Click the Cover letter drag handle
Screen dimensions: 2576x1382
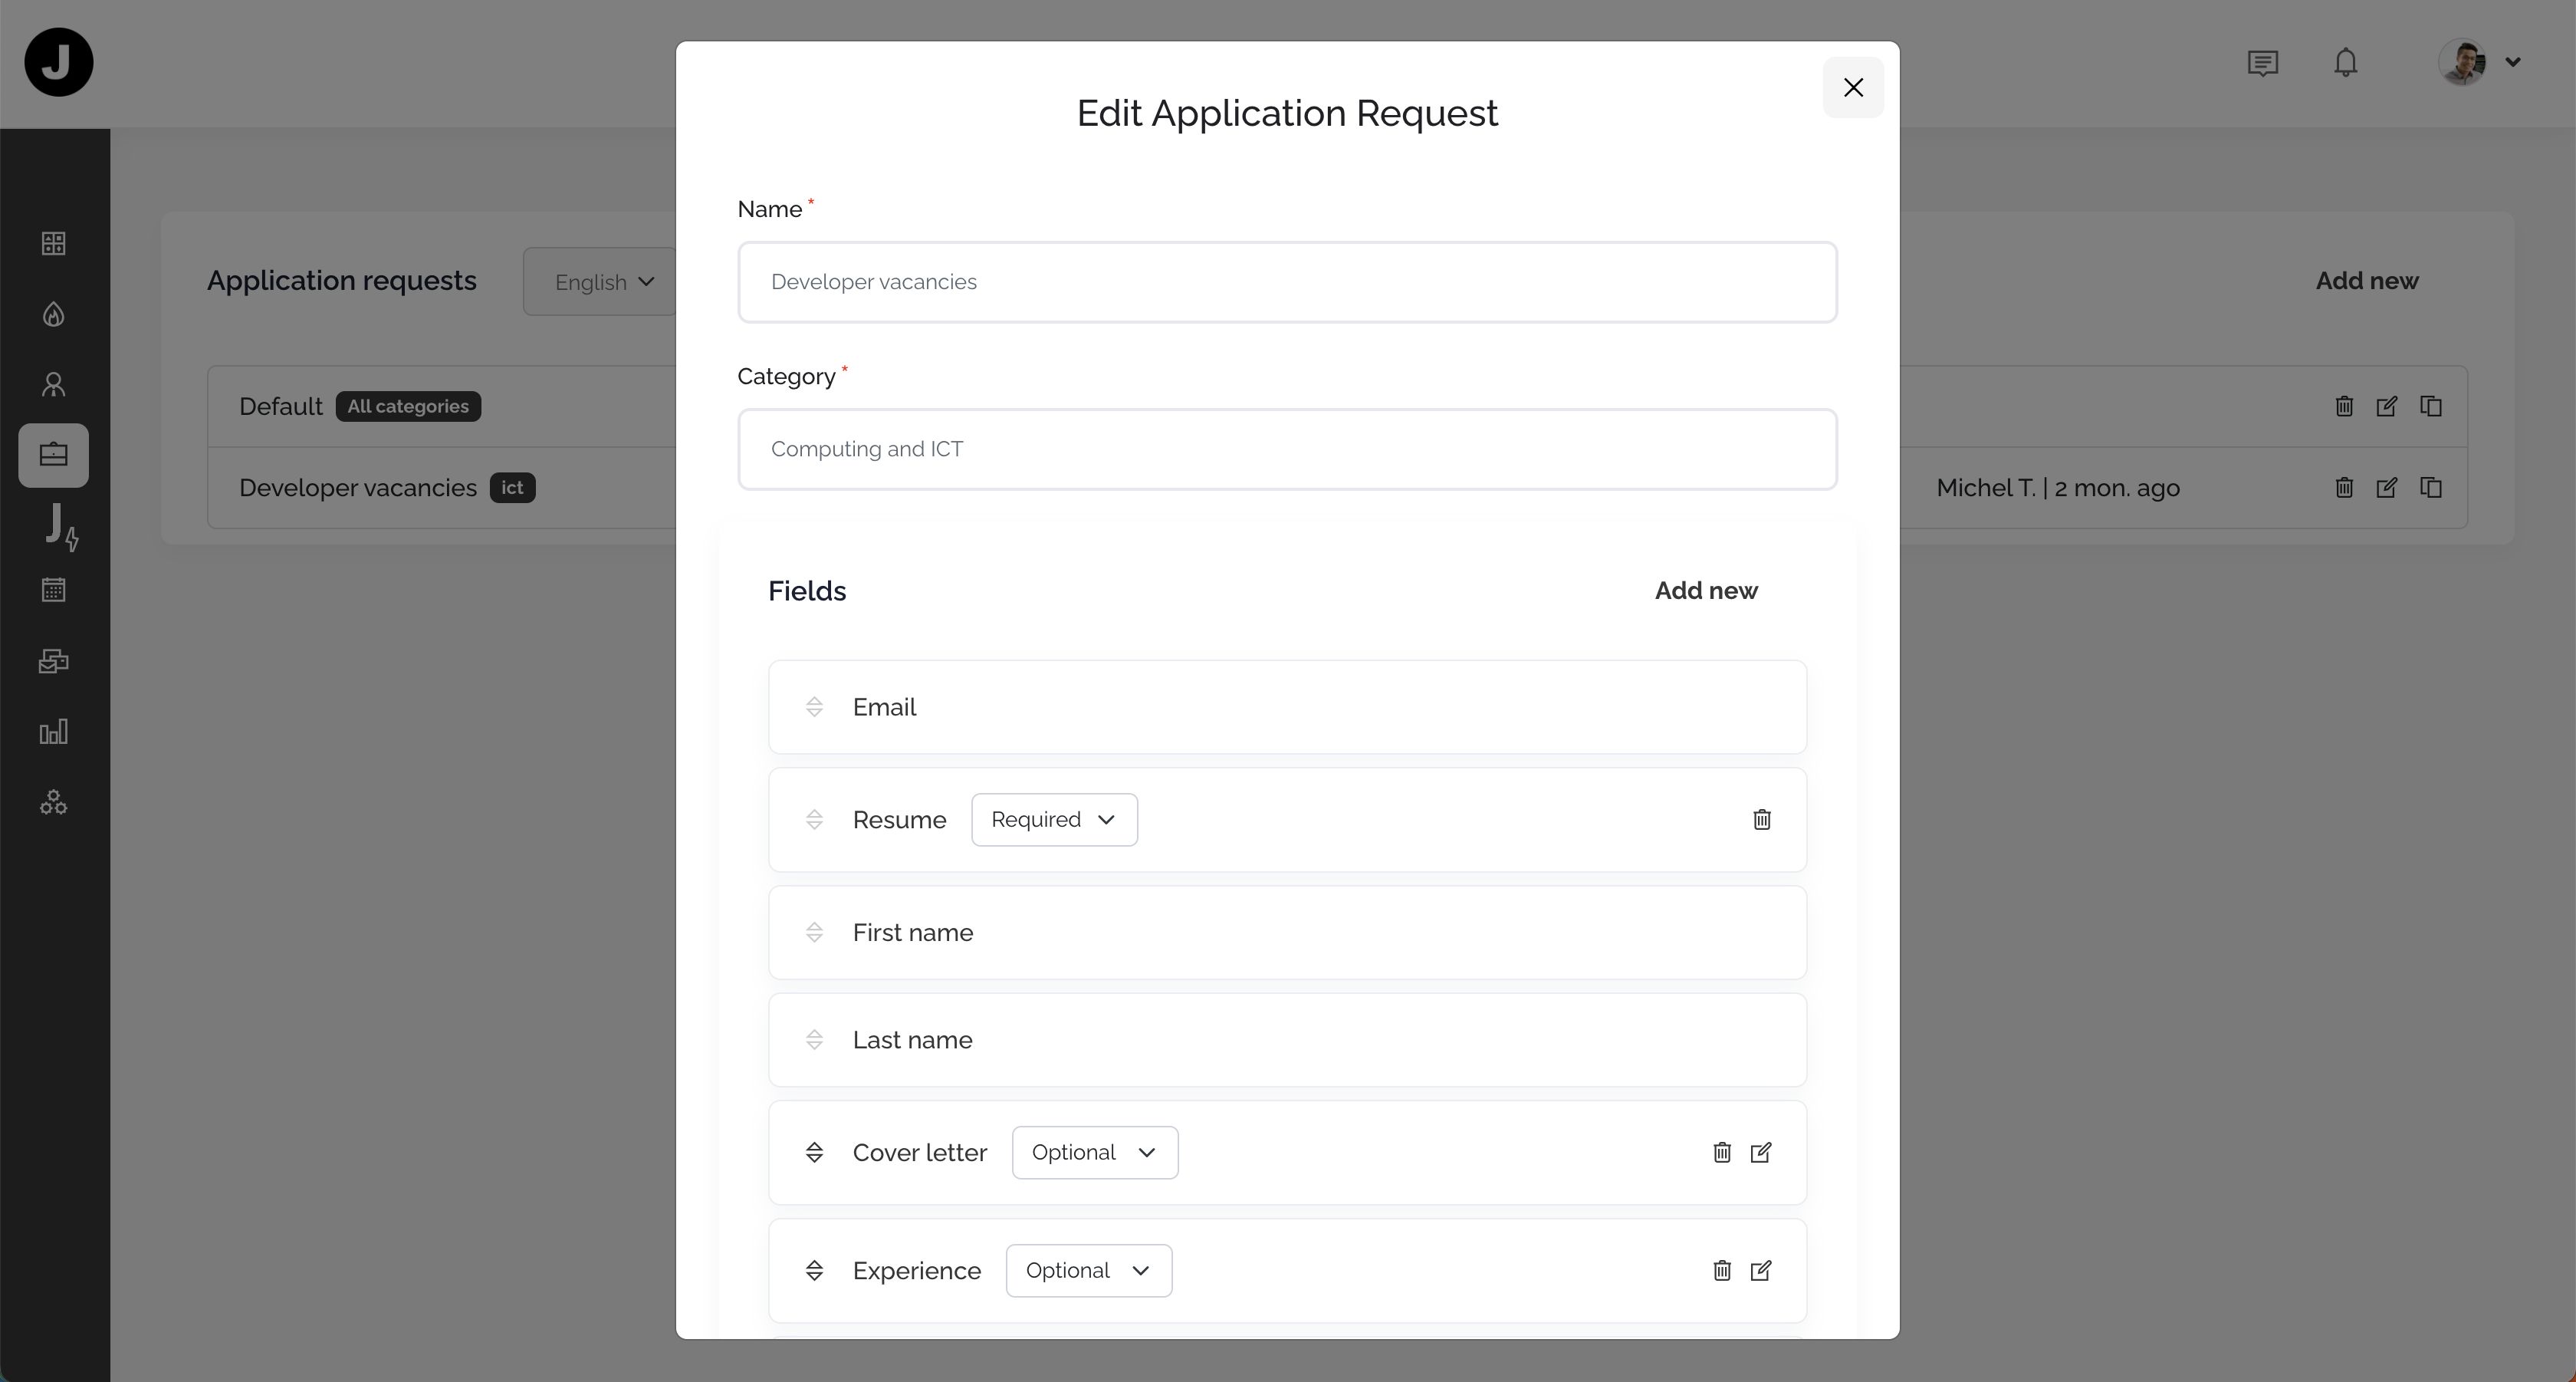814,1153
